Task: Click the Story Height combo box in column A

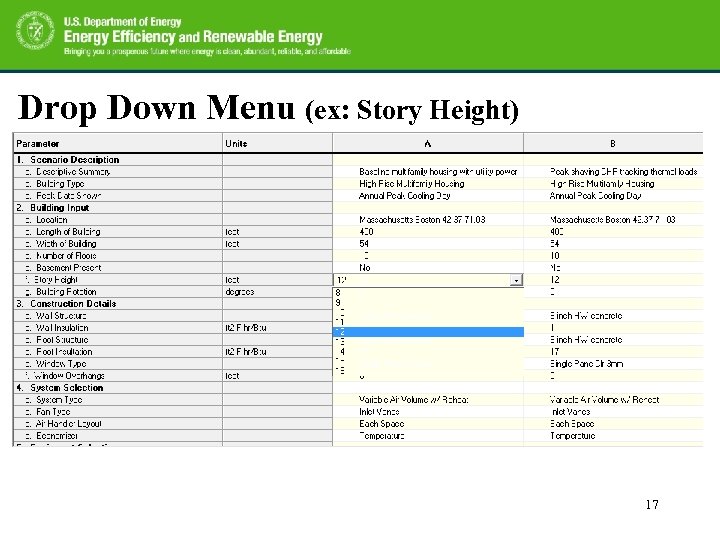Action: pos(428,280)
